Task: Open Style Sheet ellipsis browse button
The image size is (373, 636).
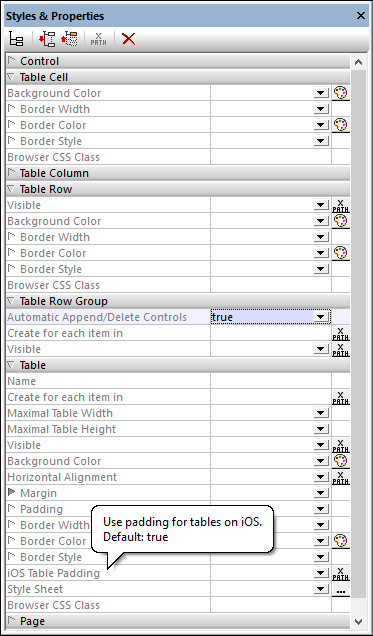Action: tap(341, 589)
